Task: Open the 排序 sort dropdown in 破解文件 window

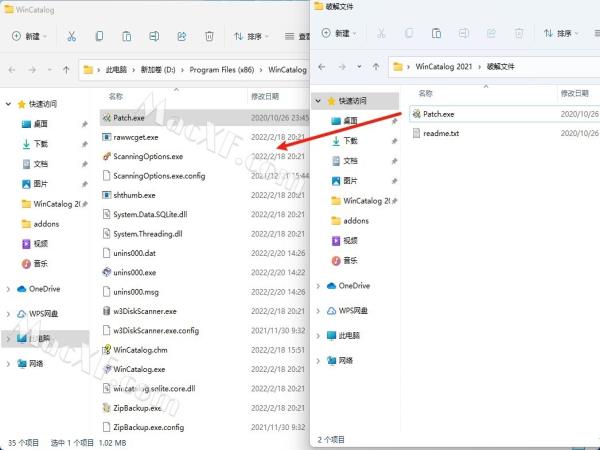Action: [x=561, y=33]
